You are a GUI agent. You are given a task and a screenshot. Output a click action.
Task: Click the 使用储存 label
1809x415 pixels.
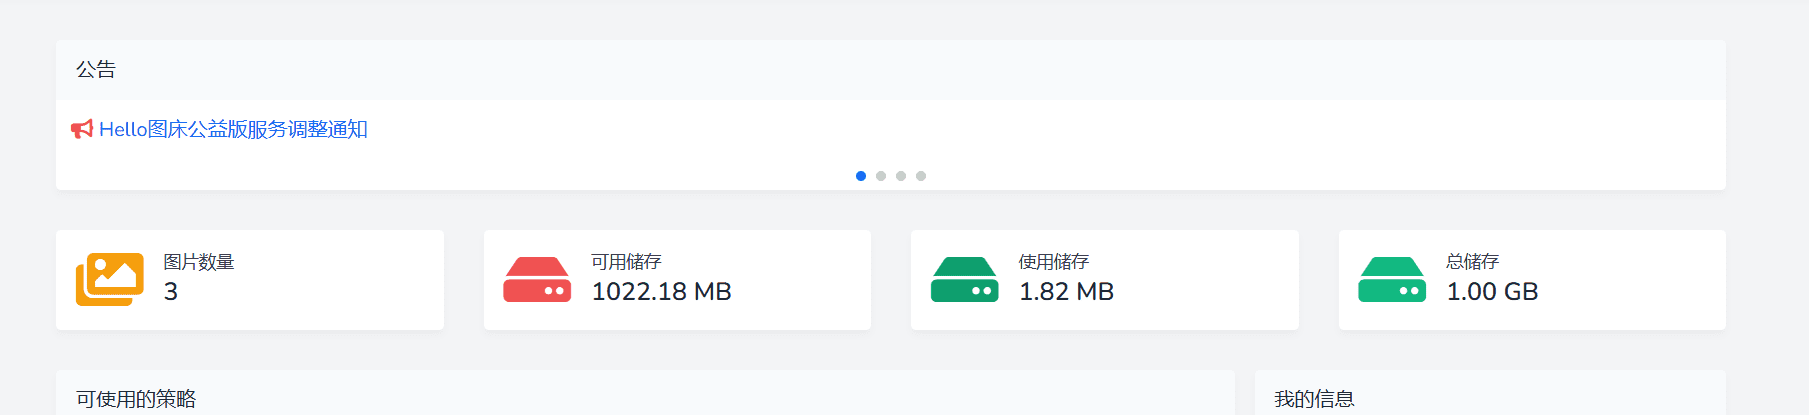pyautogui.click(x=1053, y=262)
